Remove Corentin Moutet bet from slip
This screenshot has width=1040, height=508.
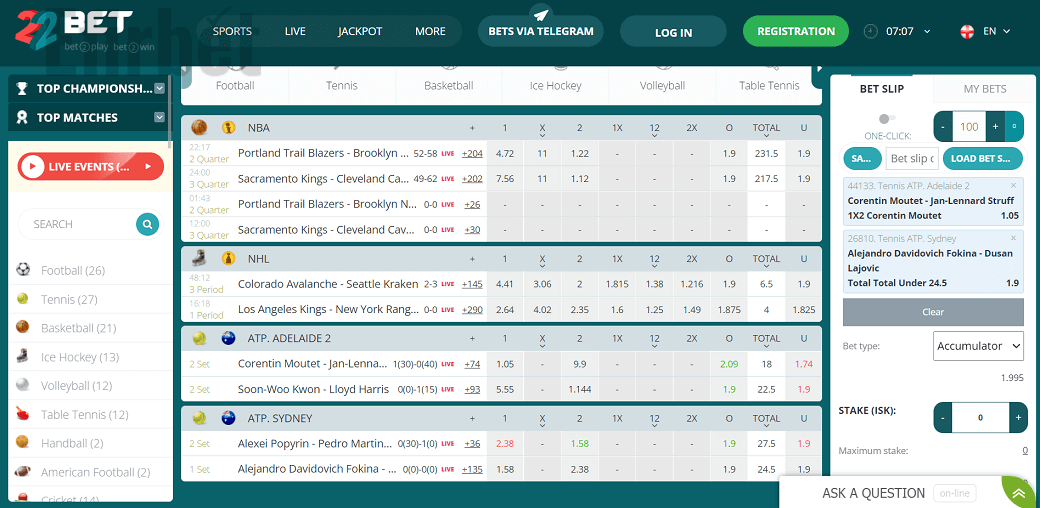(x=1013, y=186)
